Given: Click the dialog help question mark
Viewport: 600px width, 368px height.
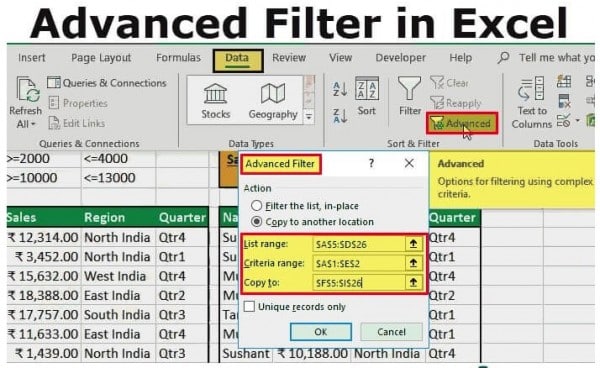Looking at the screenshot, I should point(371,163).
